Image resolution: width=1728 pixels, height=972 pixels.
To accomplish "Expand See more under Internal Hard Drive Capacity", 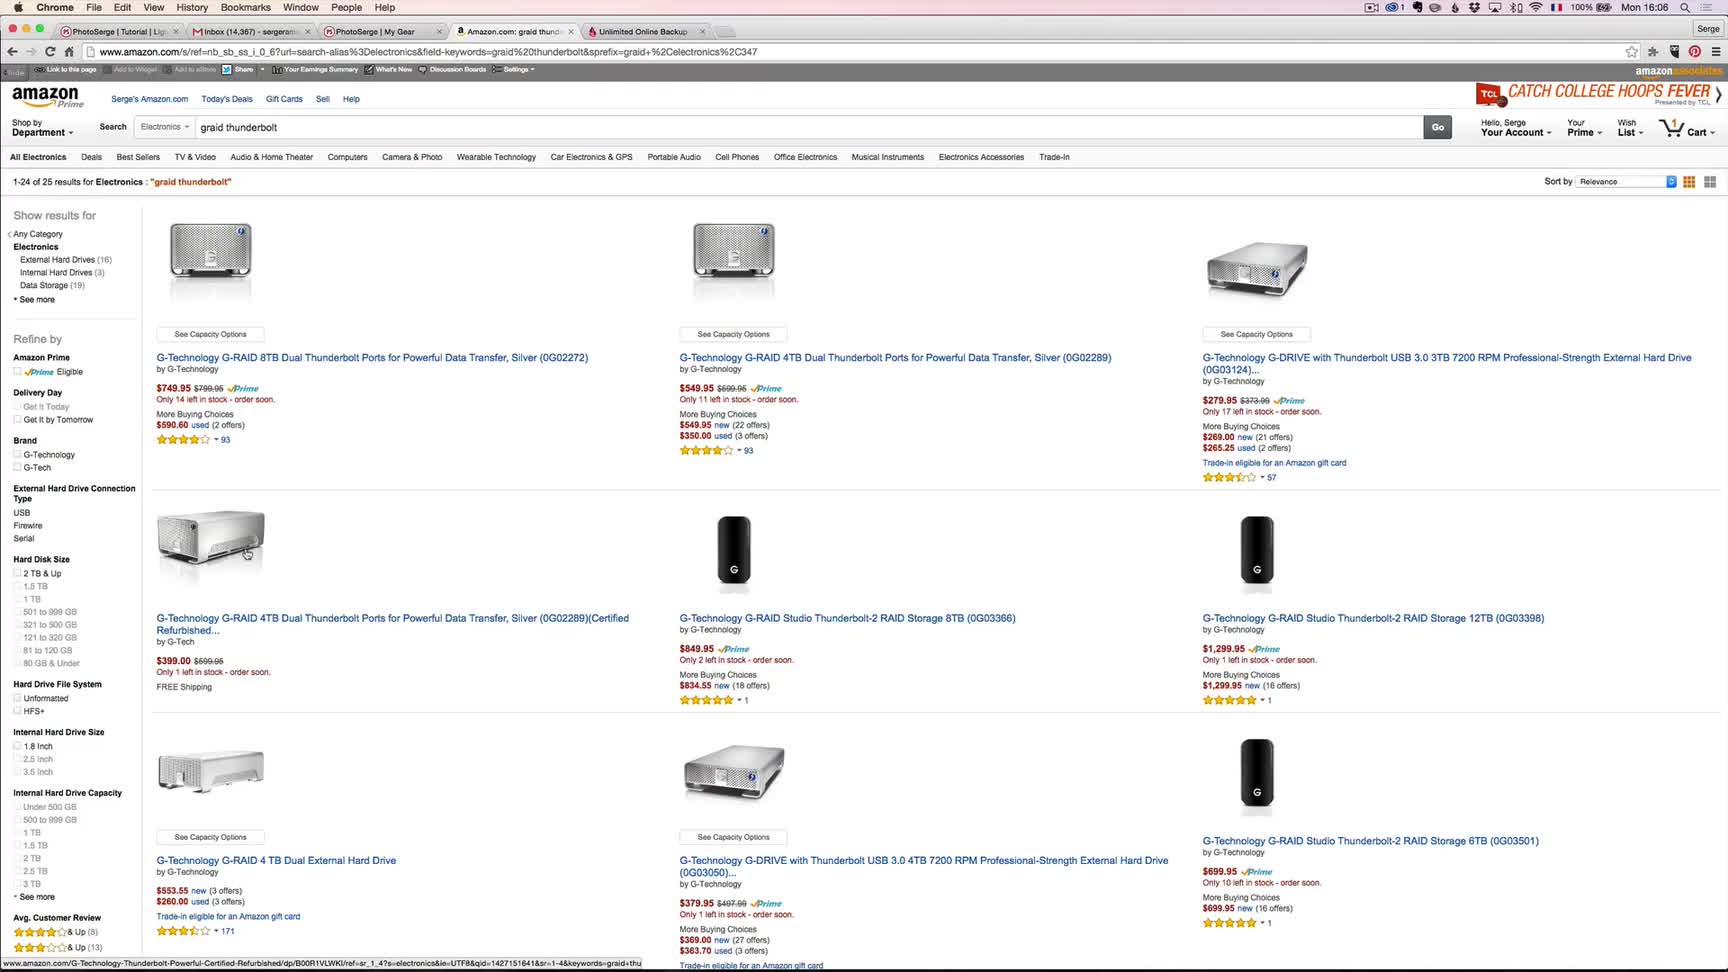I will click(35, 897).
